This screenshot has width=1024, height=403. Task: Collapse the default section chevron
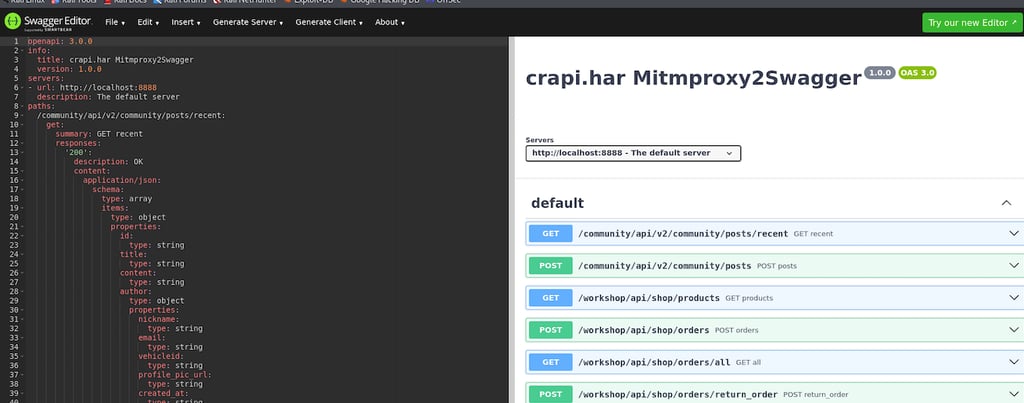coord(1006,203)
